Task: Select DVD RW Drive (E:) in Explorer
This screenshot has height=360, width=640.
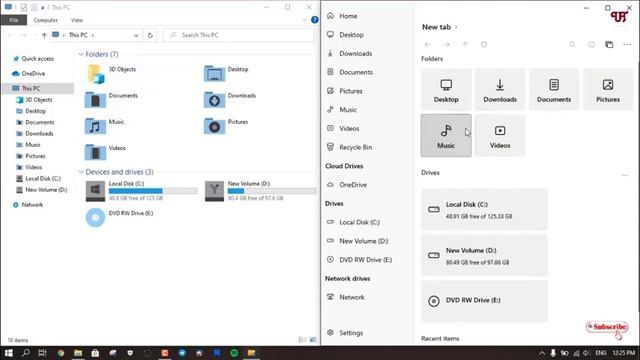Action: 119,217
